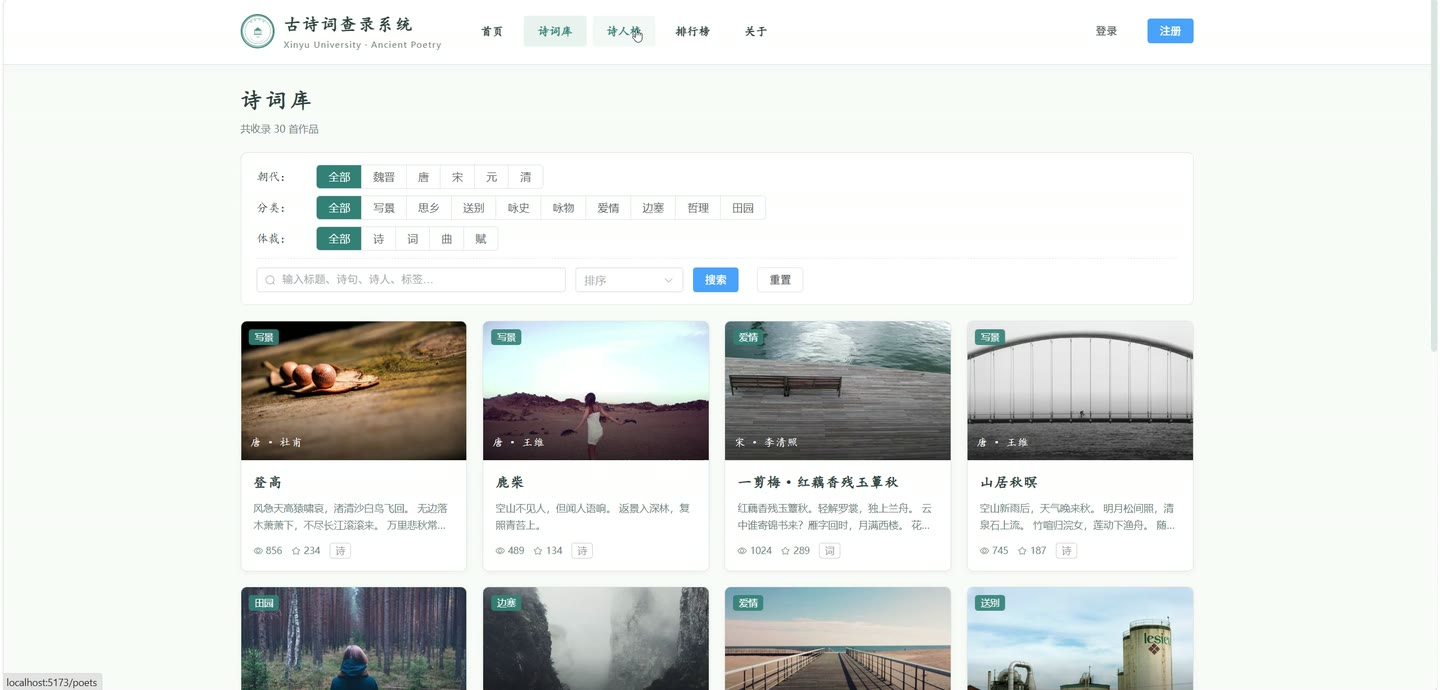Select 曲 genre filter
This screenshot has height=690, width=1440.
(x=447, y=239)
